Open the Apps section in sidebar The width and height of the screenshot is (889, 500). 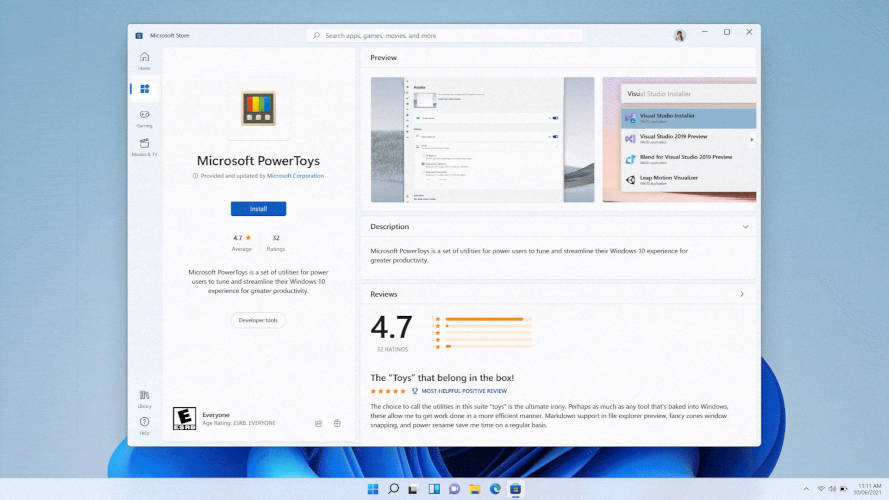pyautogui.click(x=145, y=89)
